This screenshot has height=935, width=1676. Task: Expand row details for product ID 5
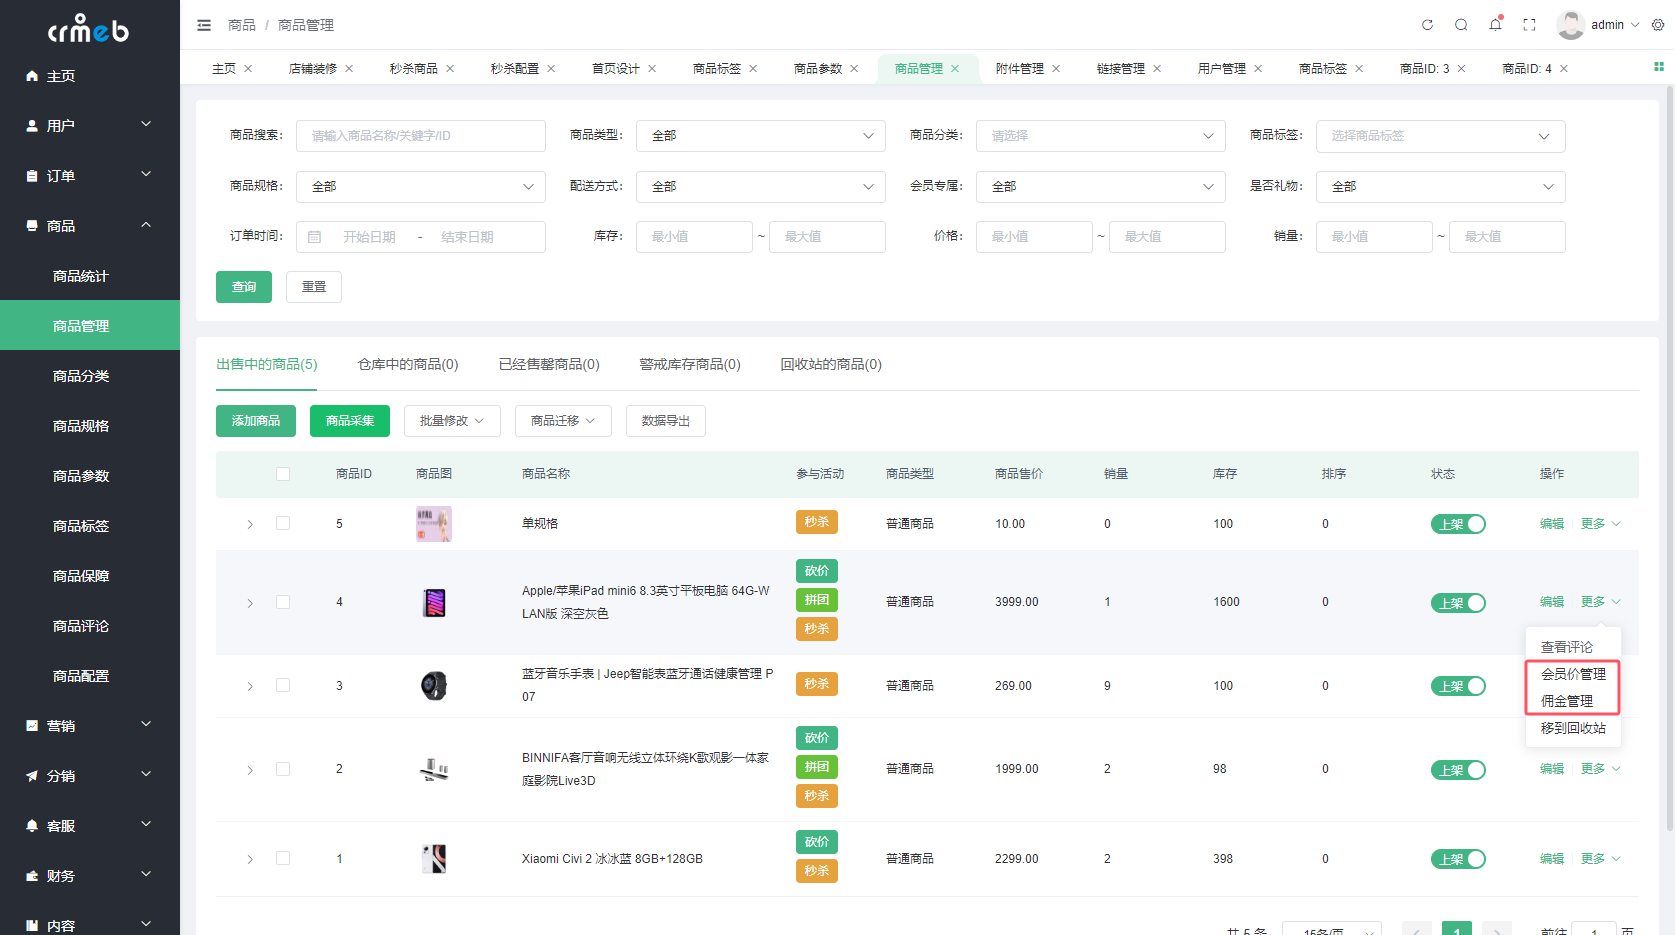coord(250,524)
